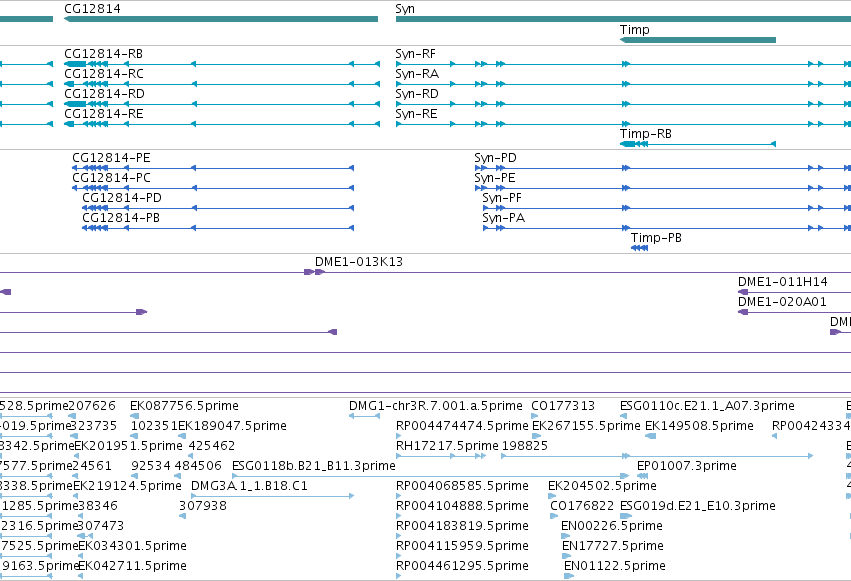Click the Syn-PD protein label
The image size is (851, 581).
tap(496, 158)
